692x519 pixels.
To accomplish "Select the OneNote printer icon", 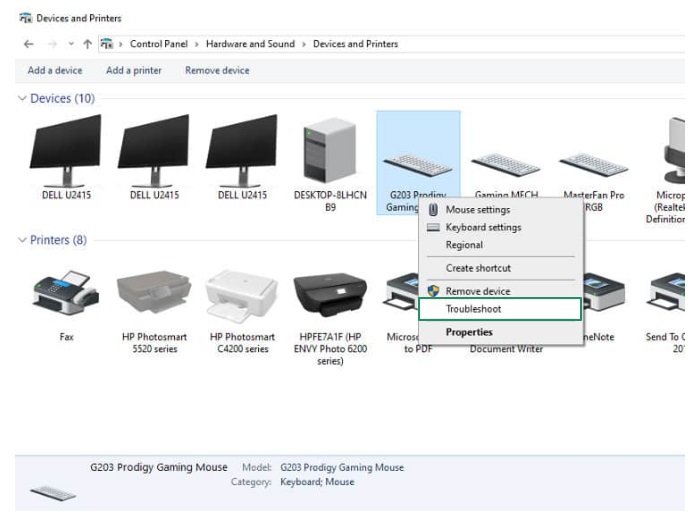I will [605, 291].
